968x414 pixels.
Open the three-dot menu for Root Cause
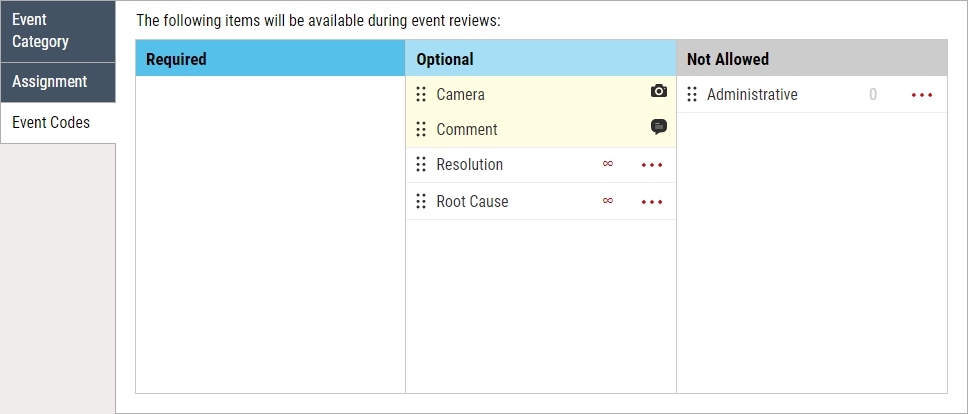point(652,202)
